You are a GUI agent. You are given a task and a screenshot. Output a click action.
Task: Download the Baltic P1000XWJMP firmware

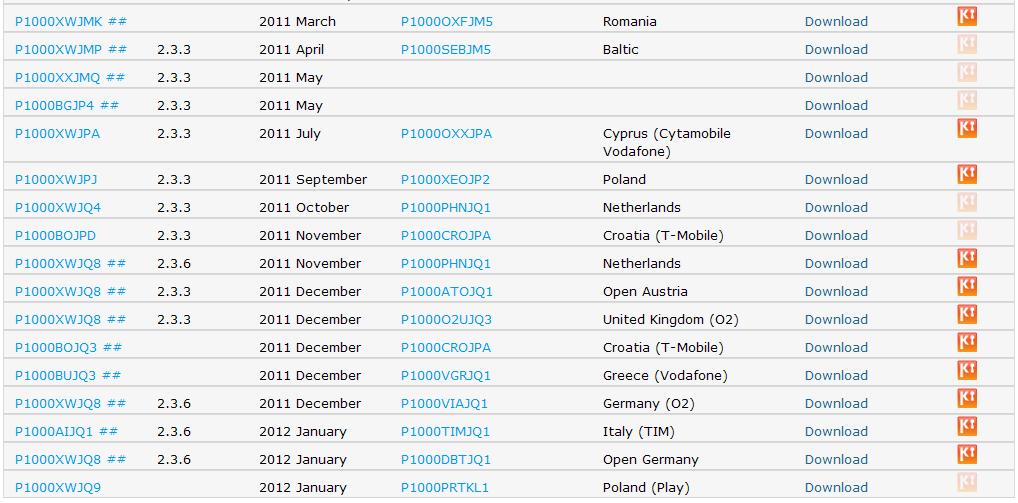click(x=836, y=49)
